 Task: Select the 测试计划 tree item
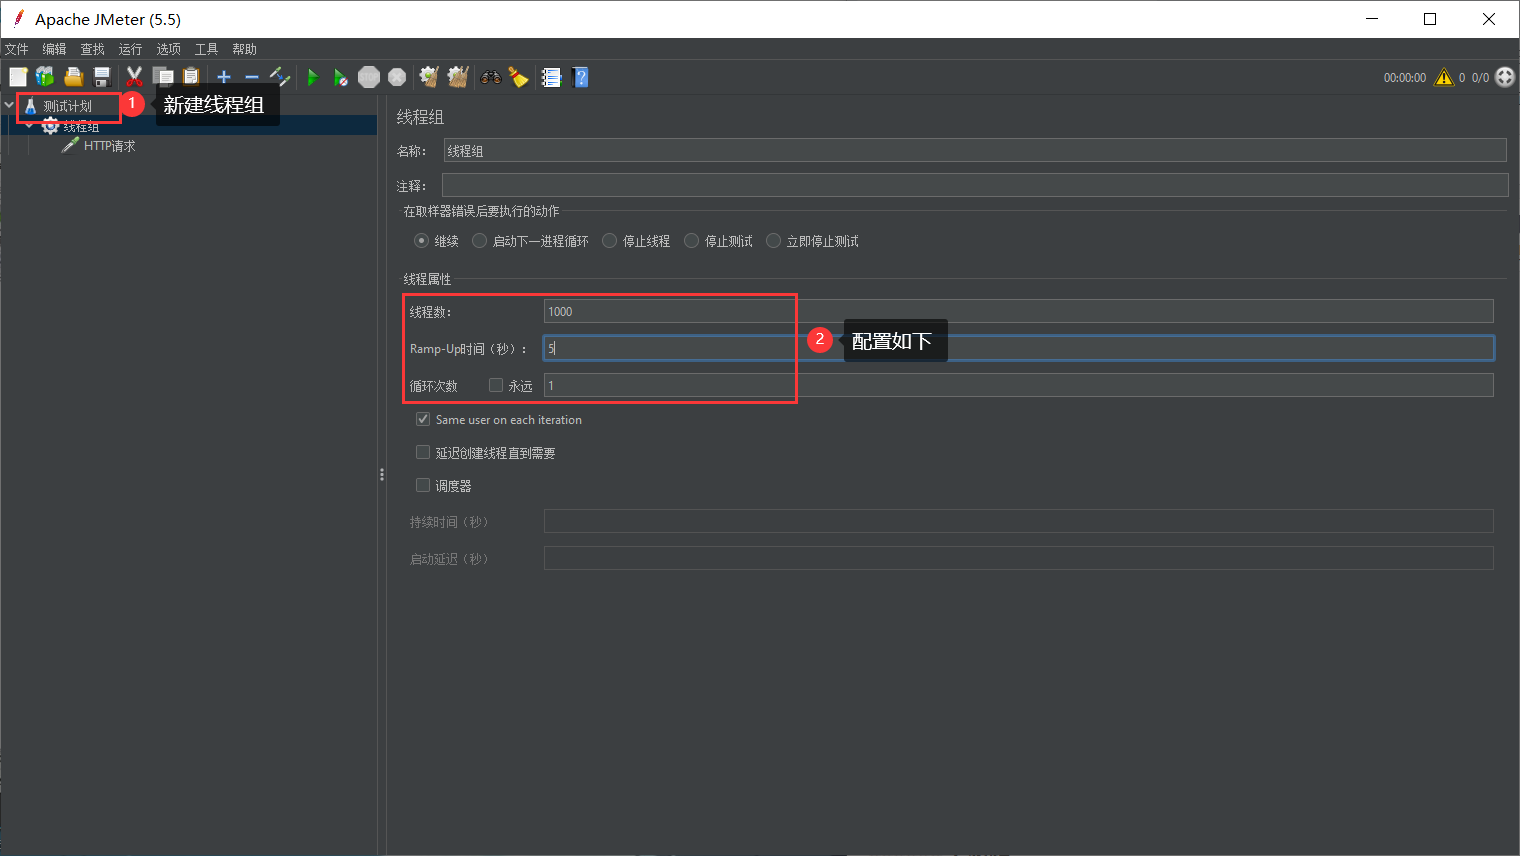click(67, 106)
